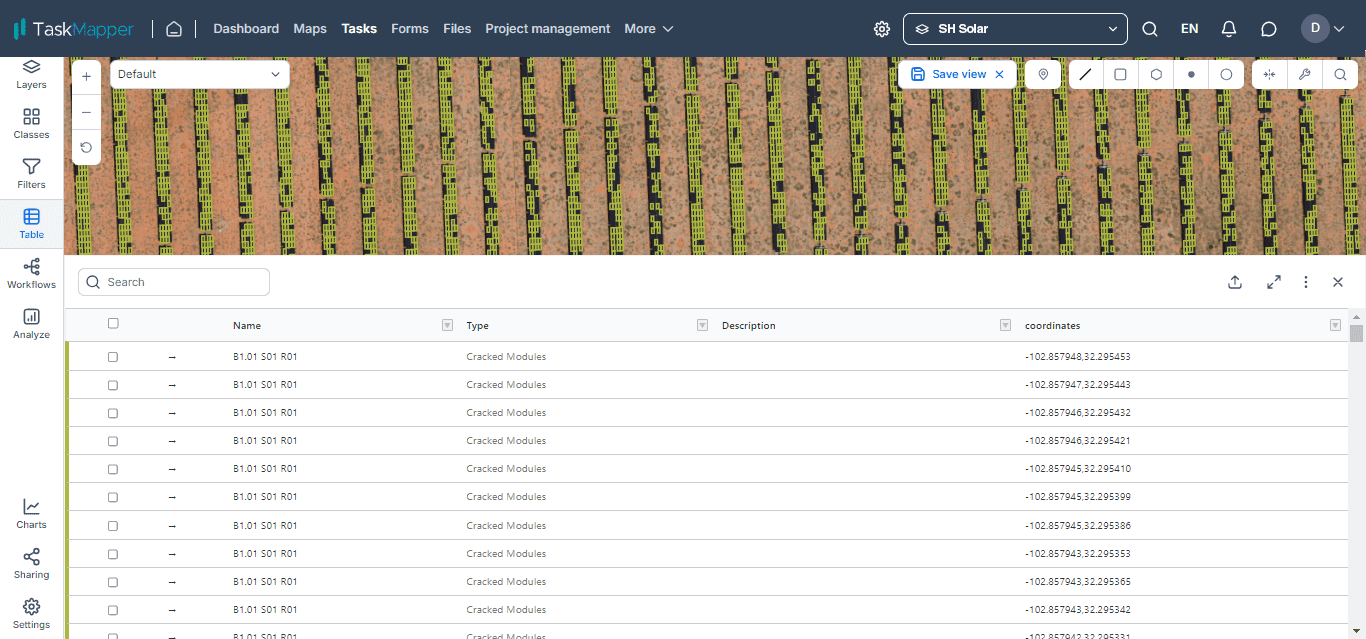The image size is (1366, 639).
Task: Click the home icon in header
Action: pos(174,29)
